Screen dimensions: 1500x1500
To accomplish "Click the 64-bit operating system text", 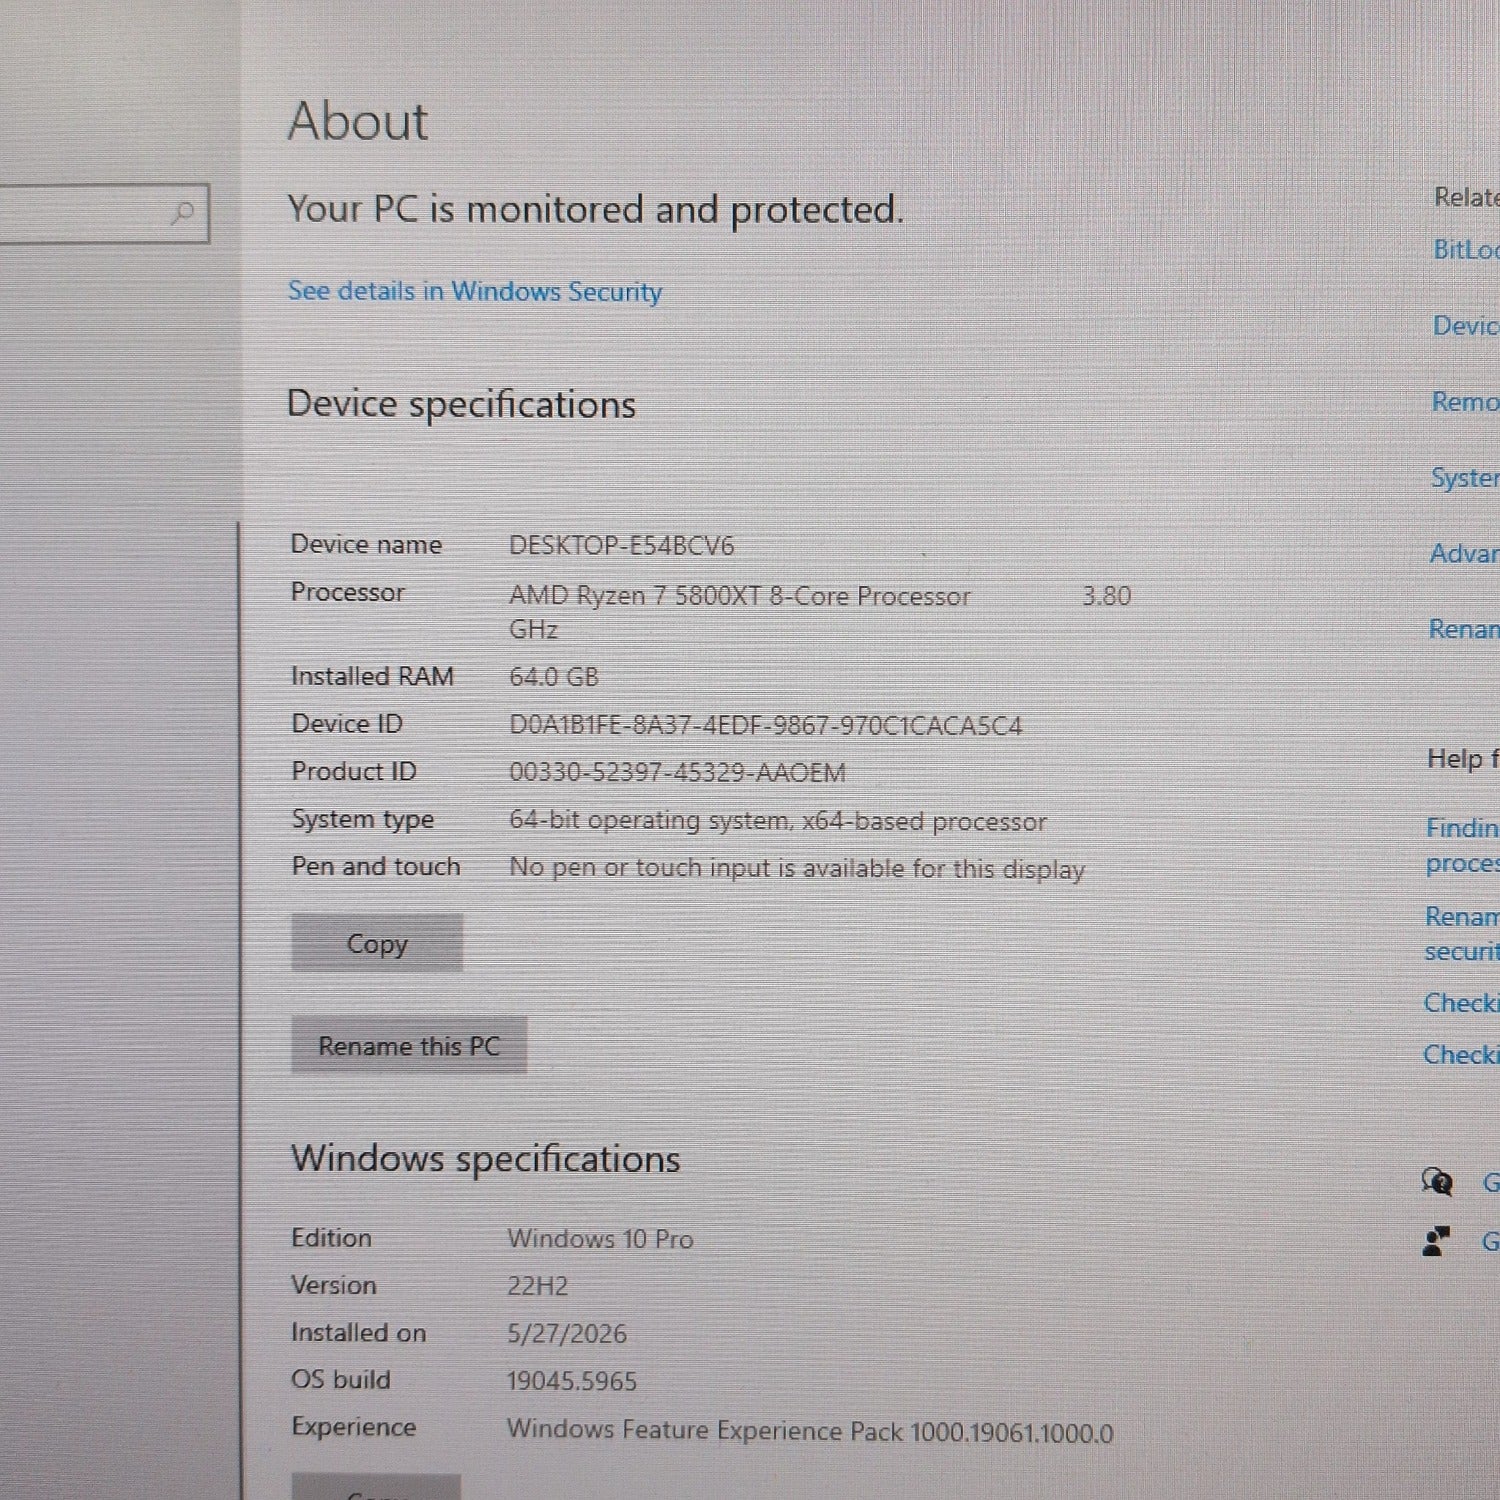I will coord(778,821).
